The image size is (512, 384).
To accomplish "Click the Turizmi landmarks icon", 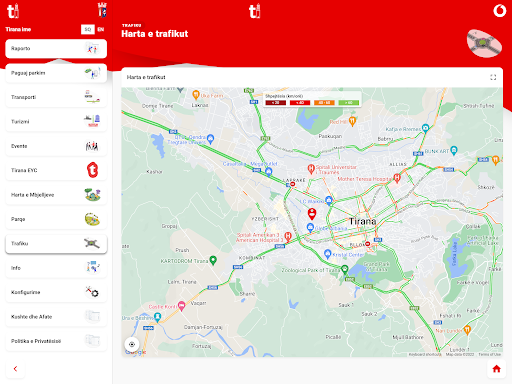I will [x=92, y=122].
